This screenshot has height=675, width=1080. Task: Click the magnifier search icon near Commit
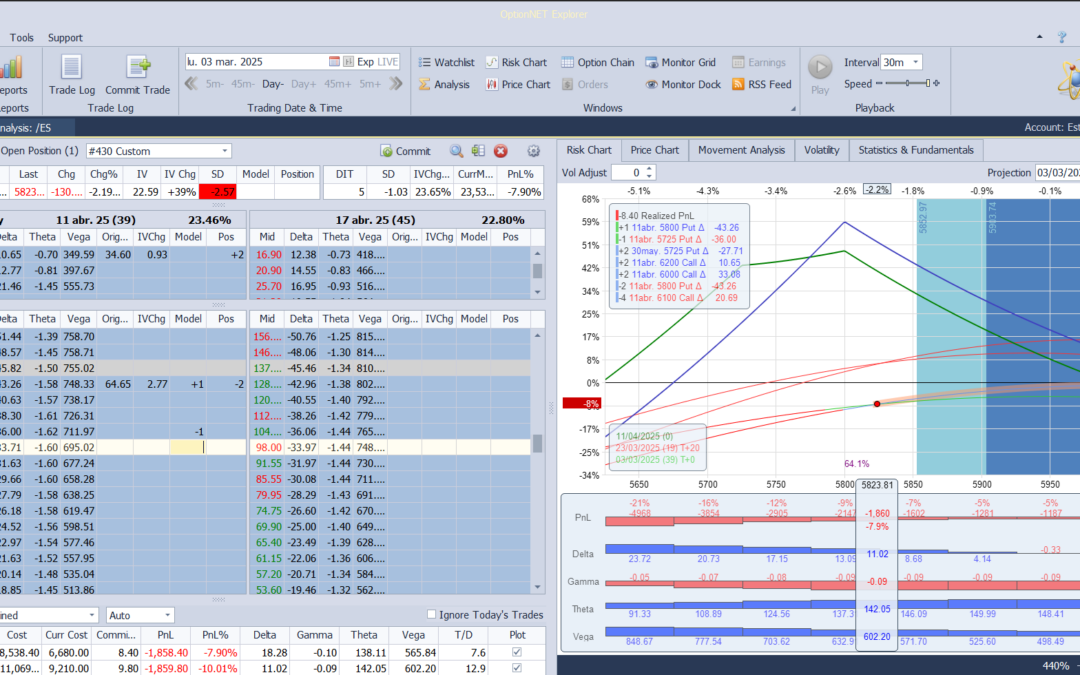[456, 151]
